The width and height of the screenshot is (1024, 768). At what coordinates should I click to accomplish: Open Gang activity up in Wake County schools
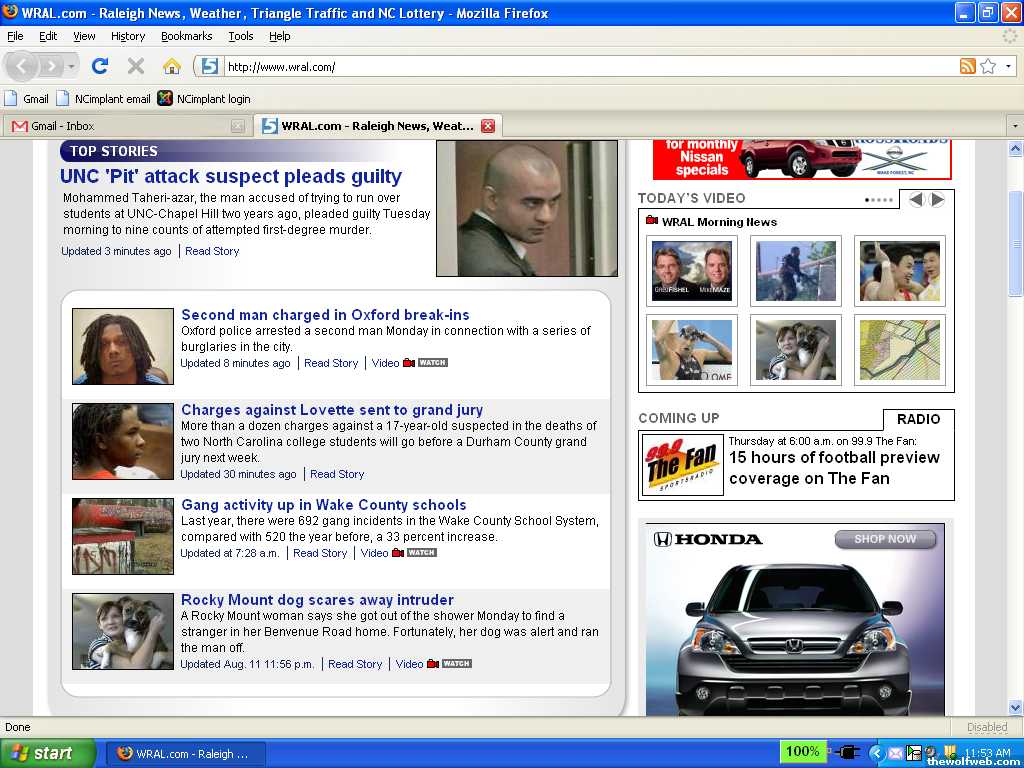324,505
